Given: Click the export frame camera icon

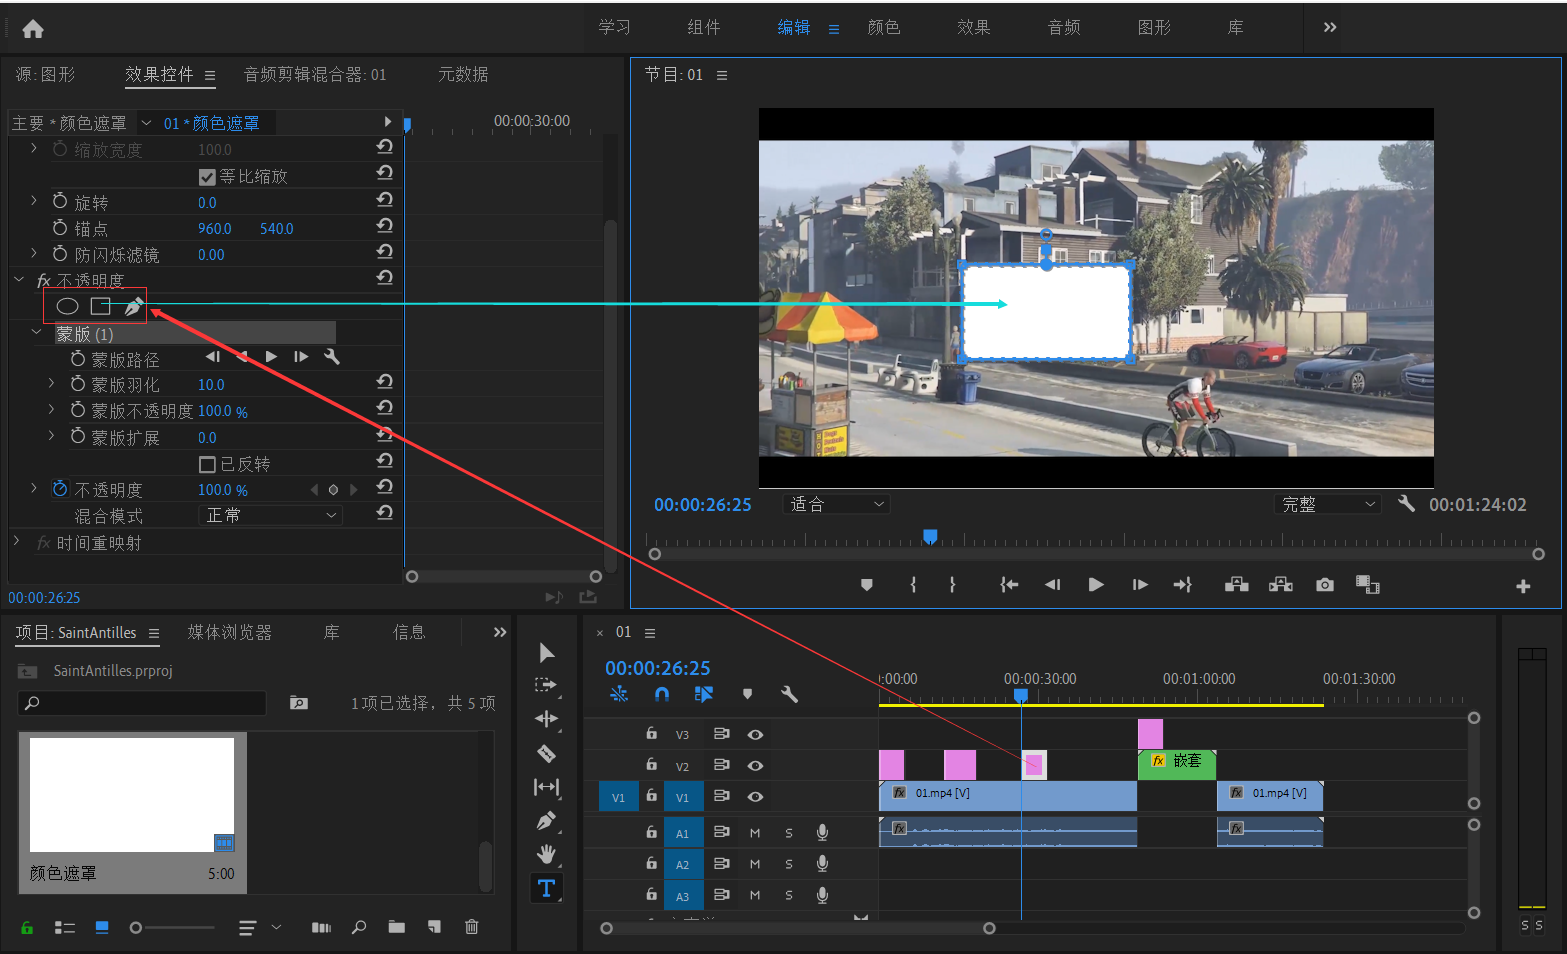Looking at the screenshot, I should click(x=1325, y=585).
